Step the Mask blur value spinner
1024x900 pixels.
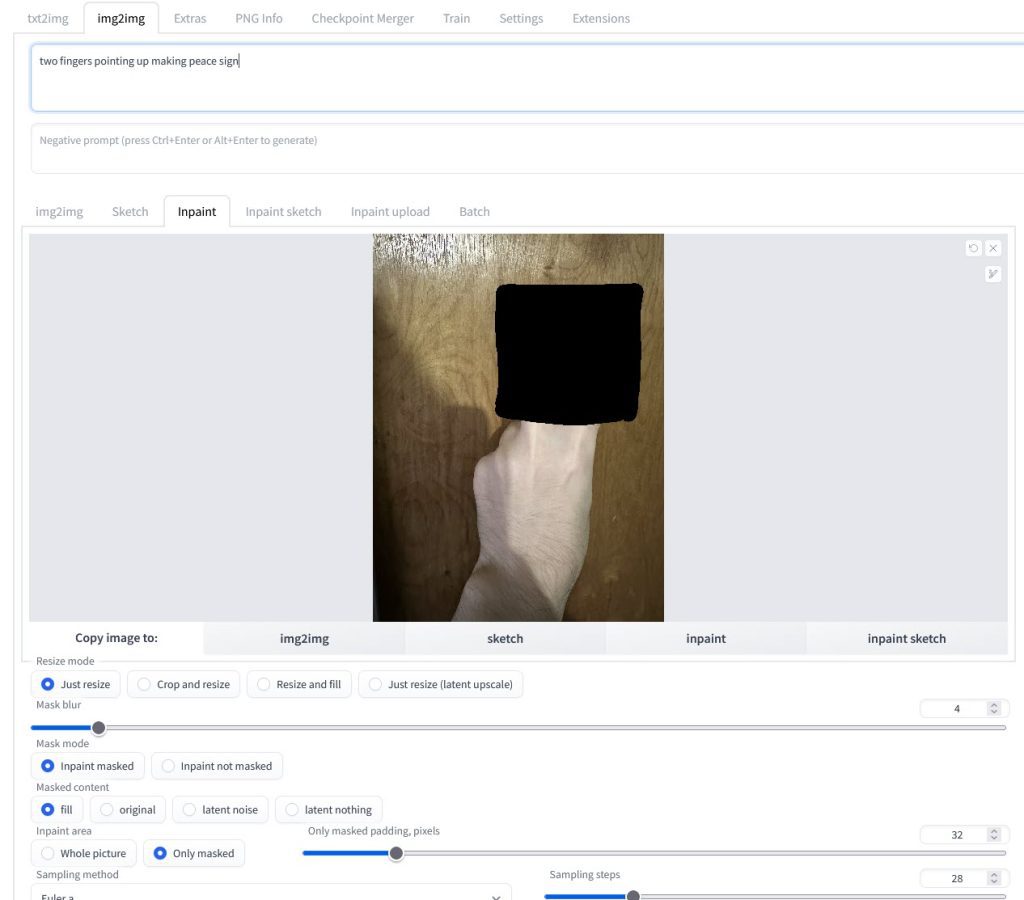[x=994, y=709]
